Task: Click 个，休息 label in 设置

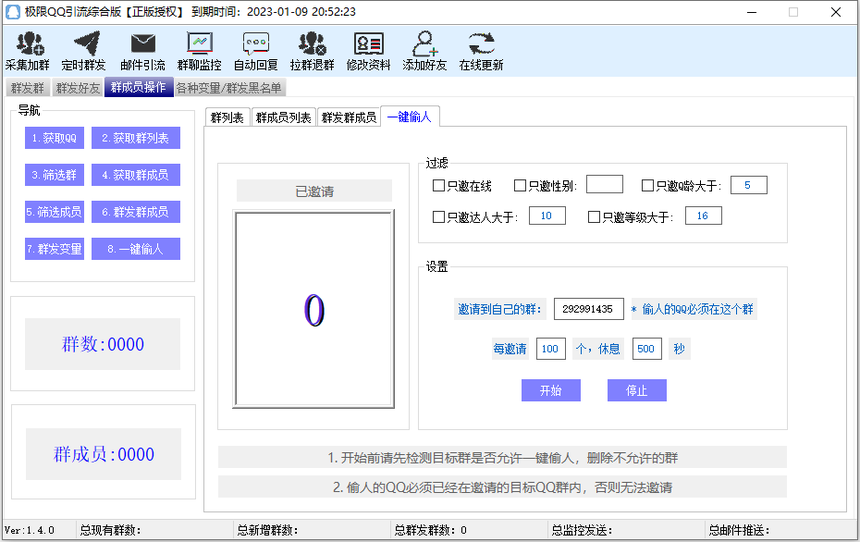Action: pos(598,349)
